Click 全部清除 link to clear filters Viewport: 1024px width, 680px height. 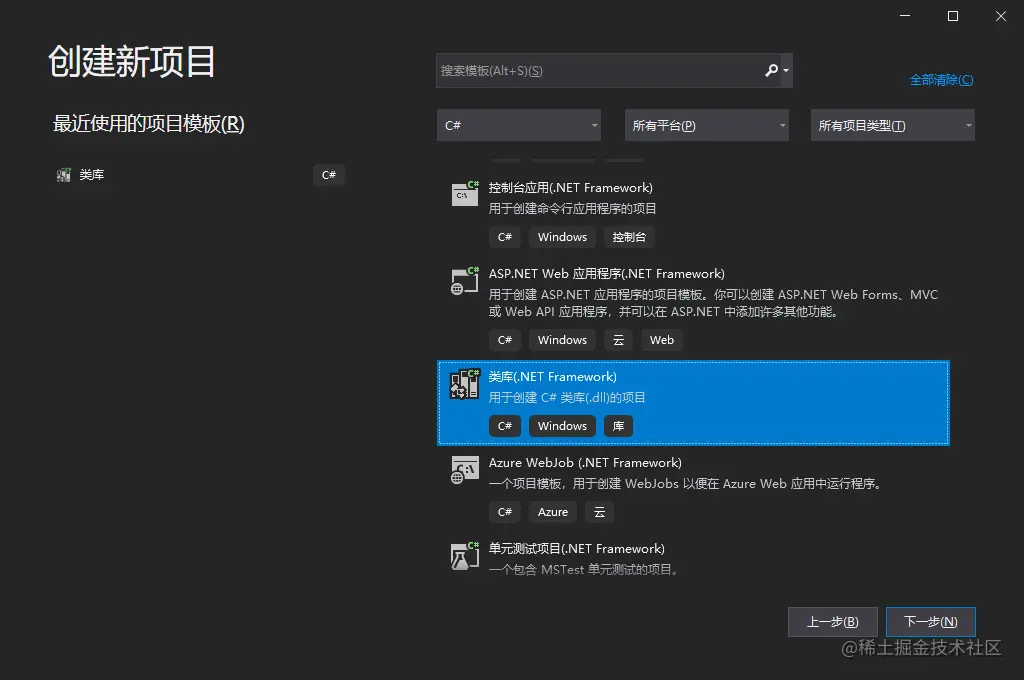[x=941, y=80]
